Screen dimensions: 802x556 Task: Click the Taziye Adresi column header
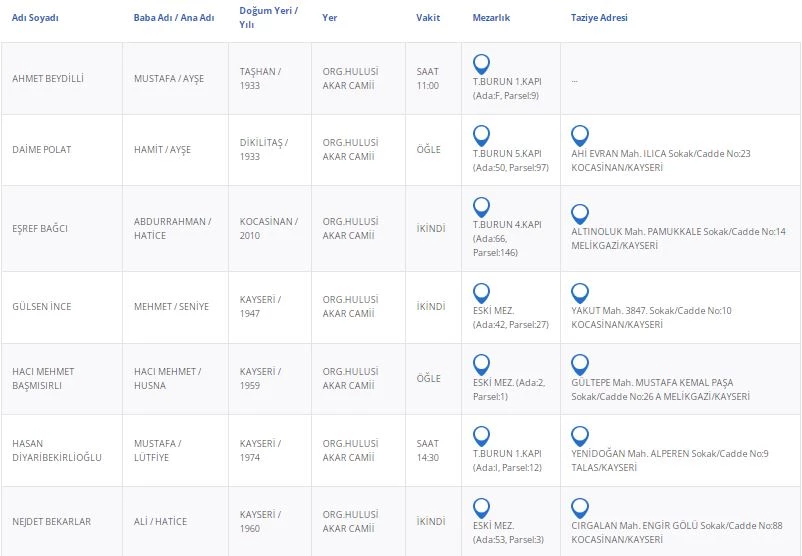point(599,18)
